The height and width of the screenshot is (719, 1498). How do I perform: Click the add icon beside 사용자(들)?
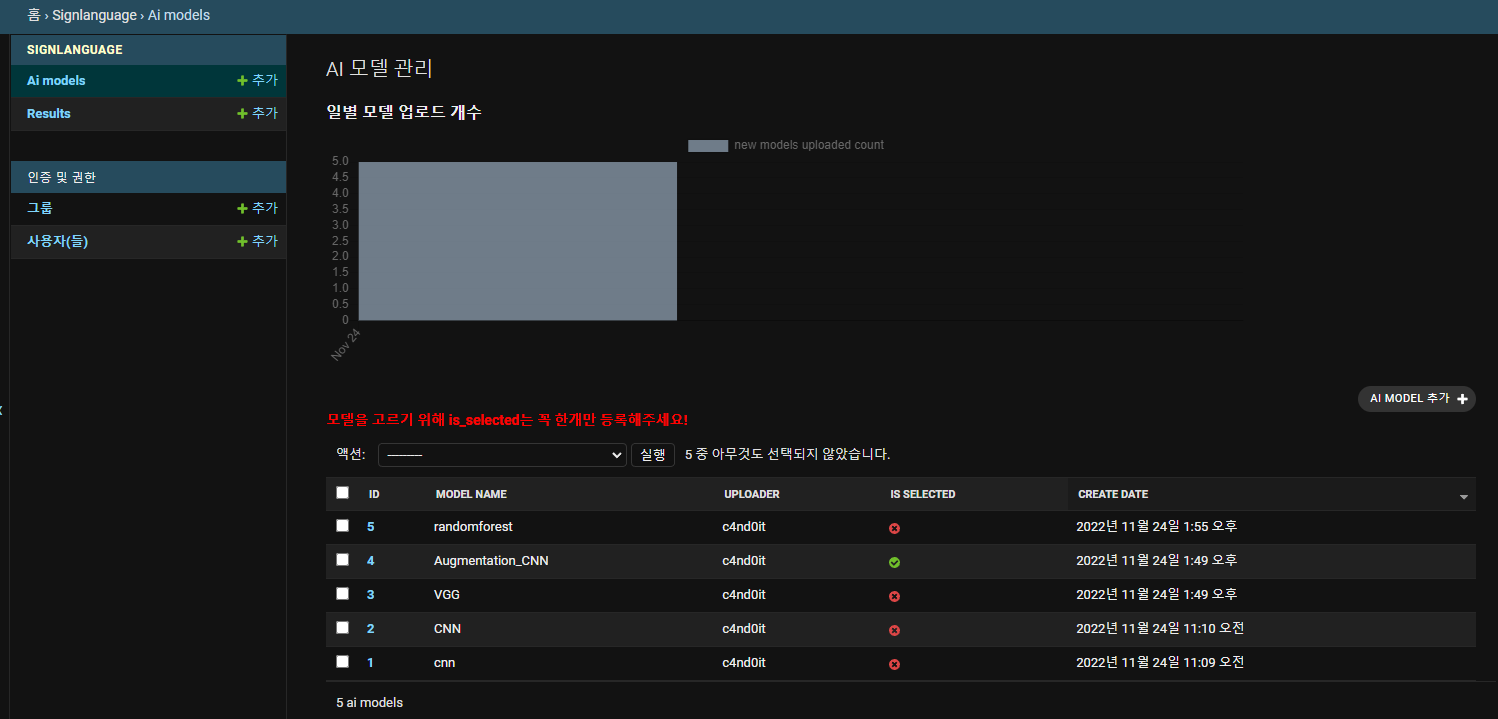(x=241, y=241)
